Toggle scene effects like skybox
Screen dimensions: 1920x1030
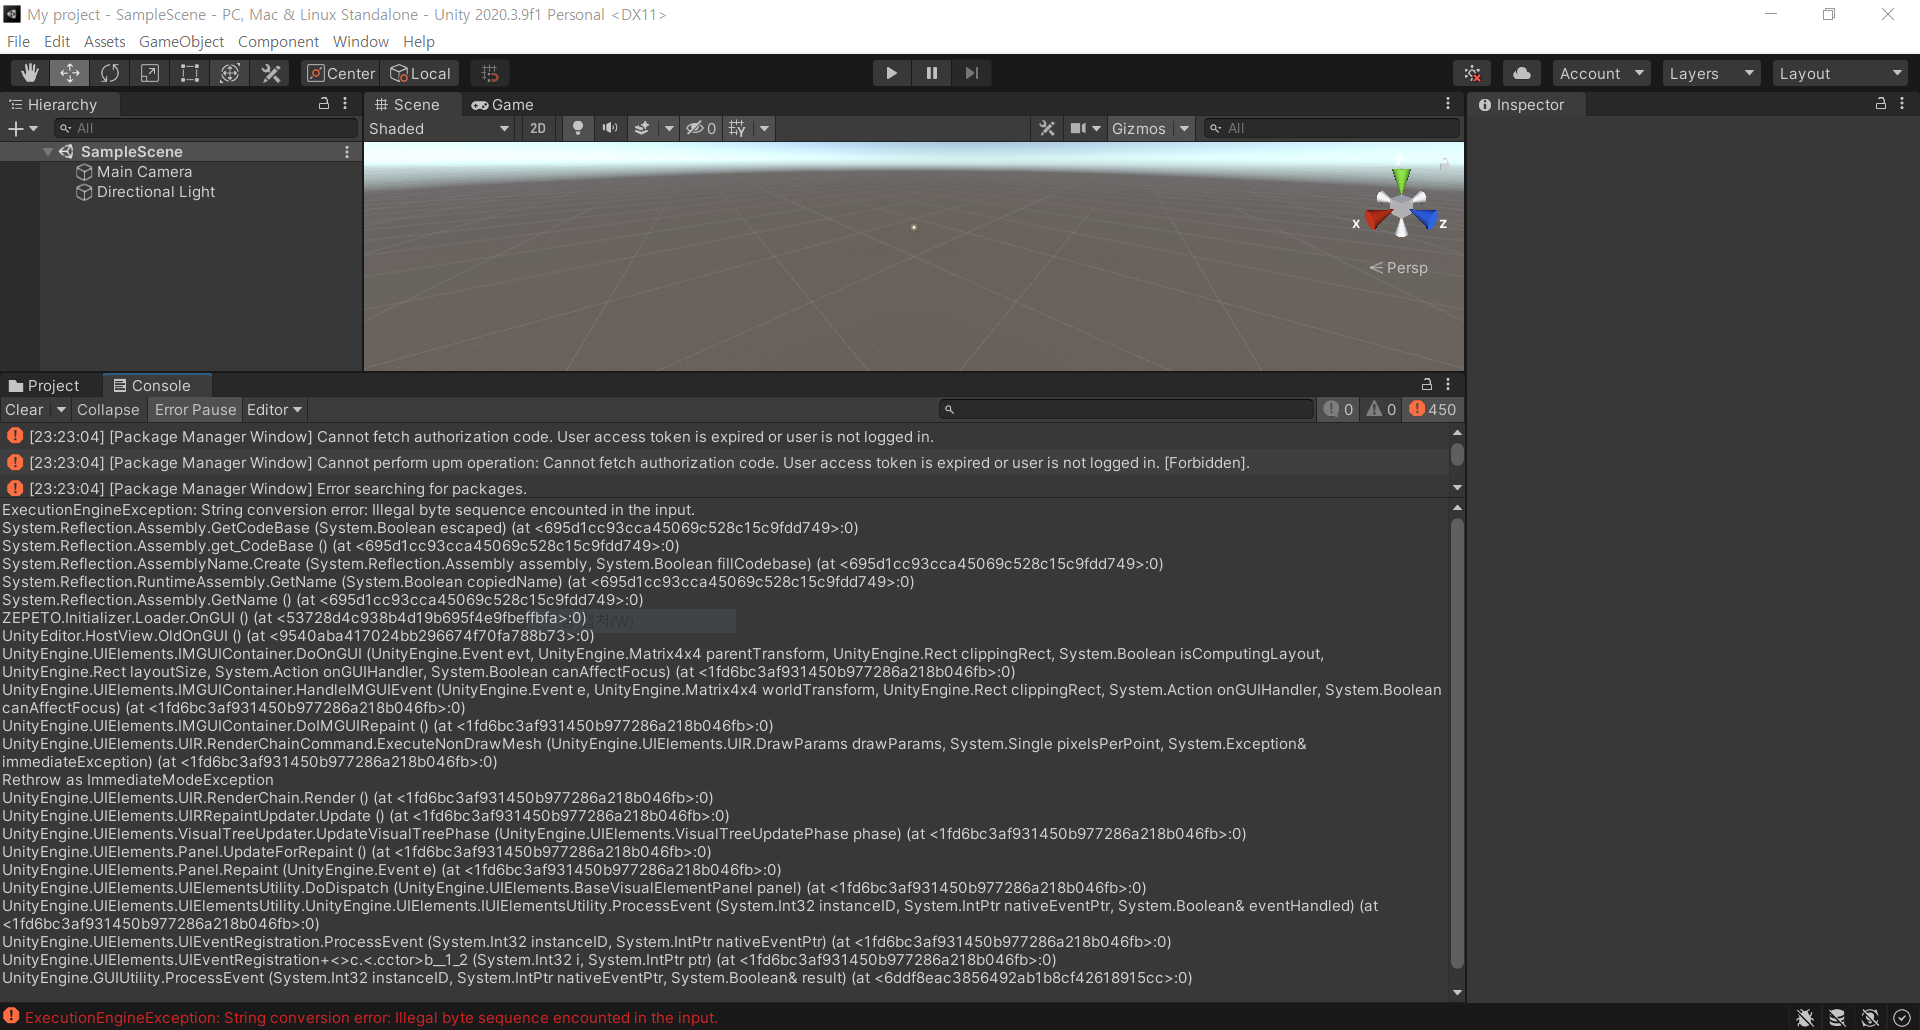[x=642, y=128]
